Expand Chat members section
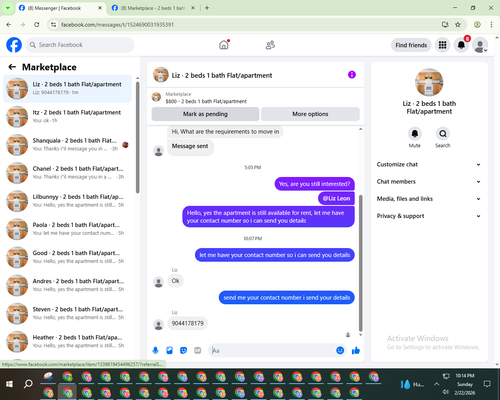The height and width of the screenshot is (400, 500). (x=429, y=182)
